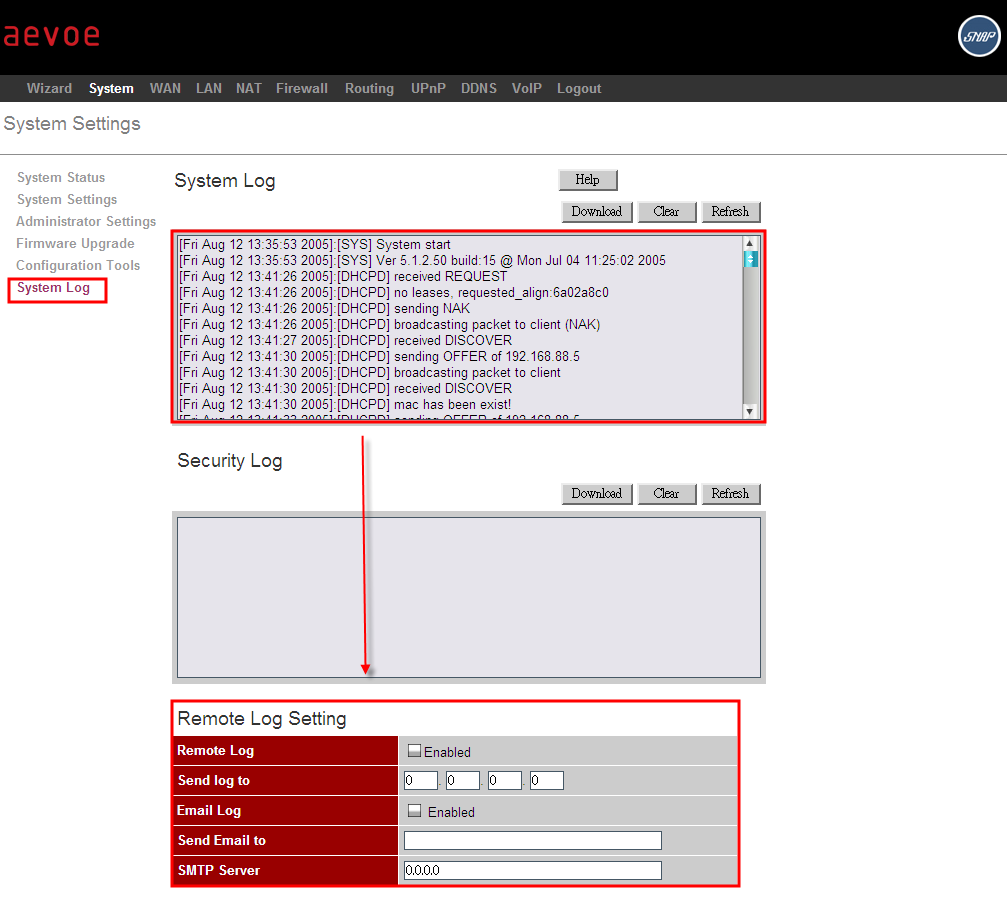Click Logout in the navigation bar

tap(579, 88)
